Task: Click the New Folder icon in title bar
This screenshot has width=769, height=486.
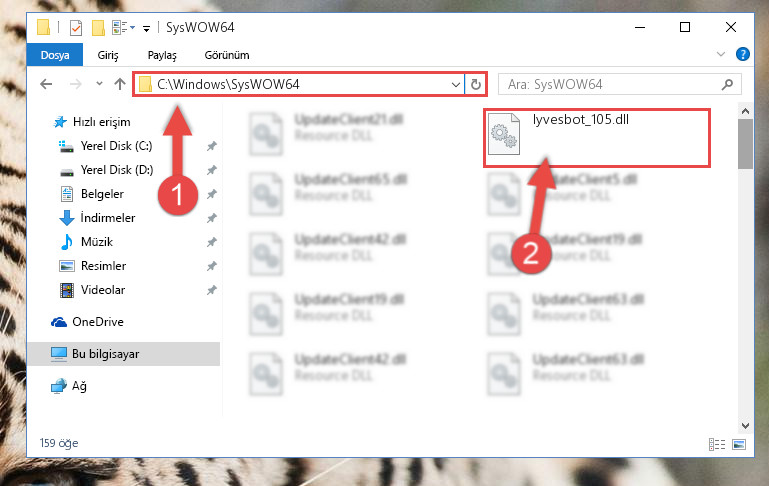Action: pos(98,27)
